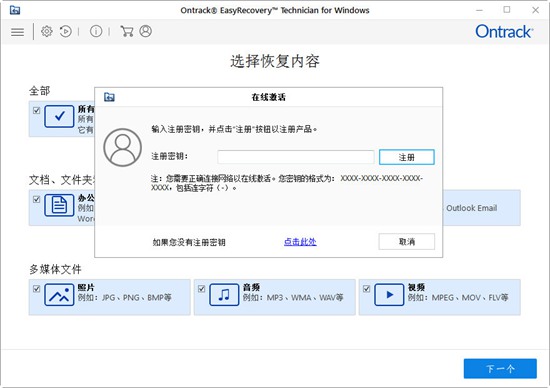Click the office documents tile icon

[59, 205]
